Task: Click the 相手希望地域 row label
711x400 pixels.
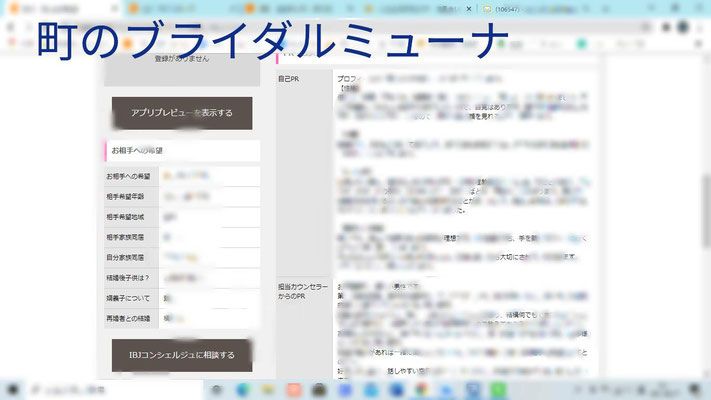Action: [x=125, y=217]
